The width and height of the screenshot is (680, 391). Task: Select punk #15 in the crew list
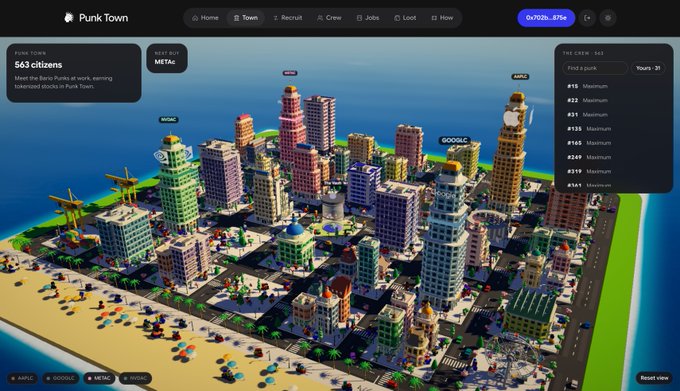point(614,86)
